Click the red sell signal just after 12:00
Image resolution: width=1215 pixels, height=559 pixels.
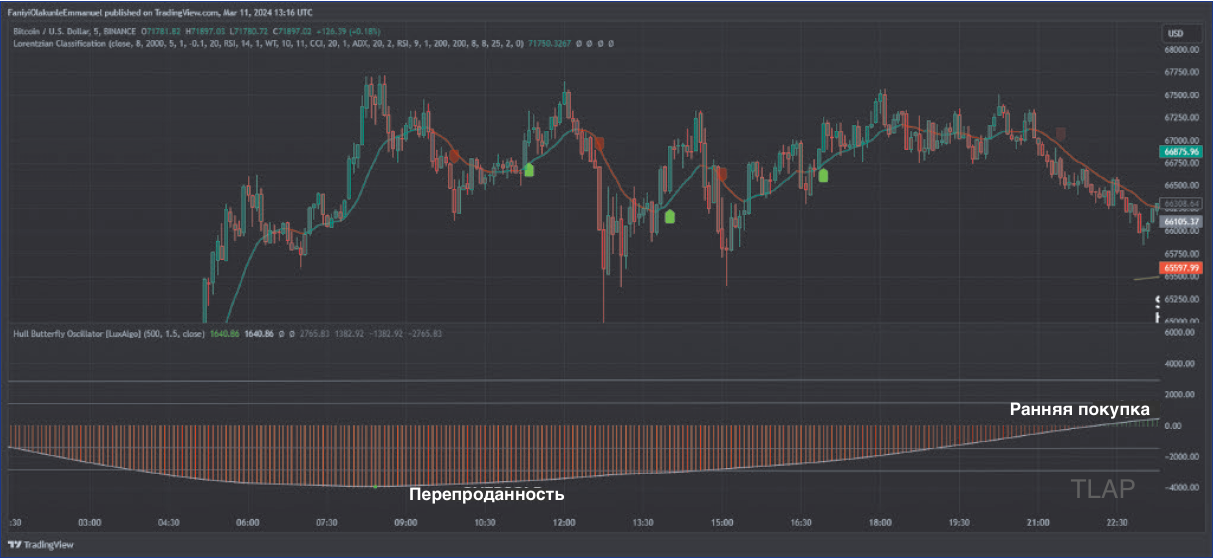(x=599, y=142)
